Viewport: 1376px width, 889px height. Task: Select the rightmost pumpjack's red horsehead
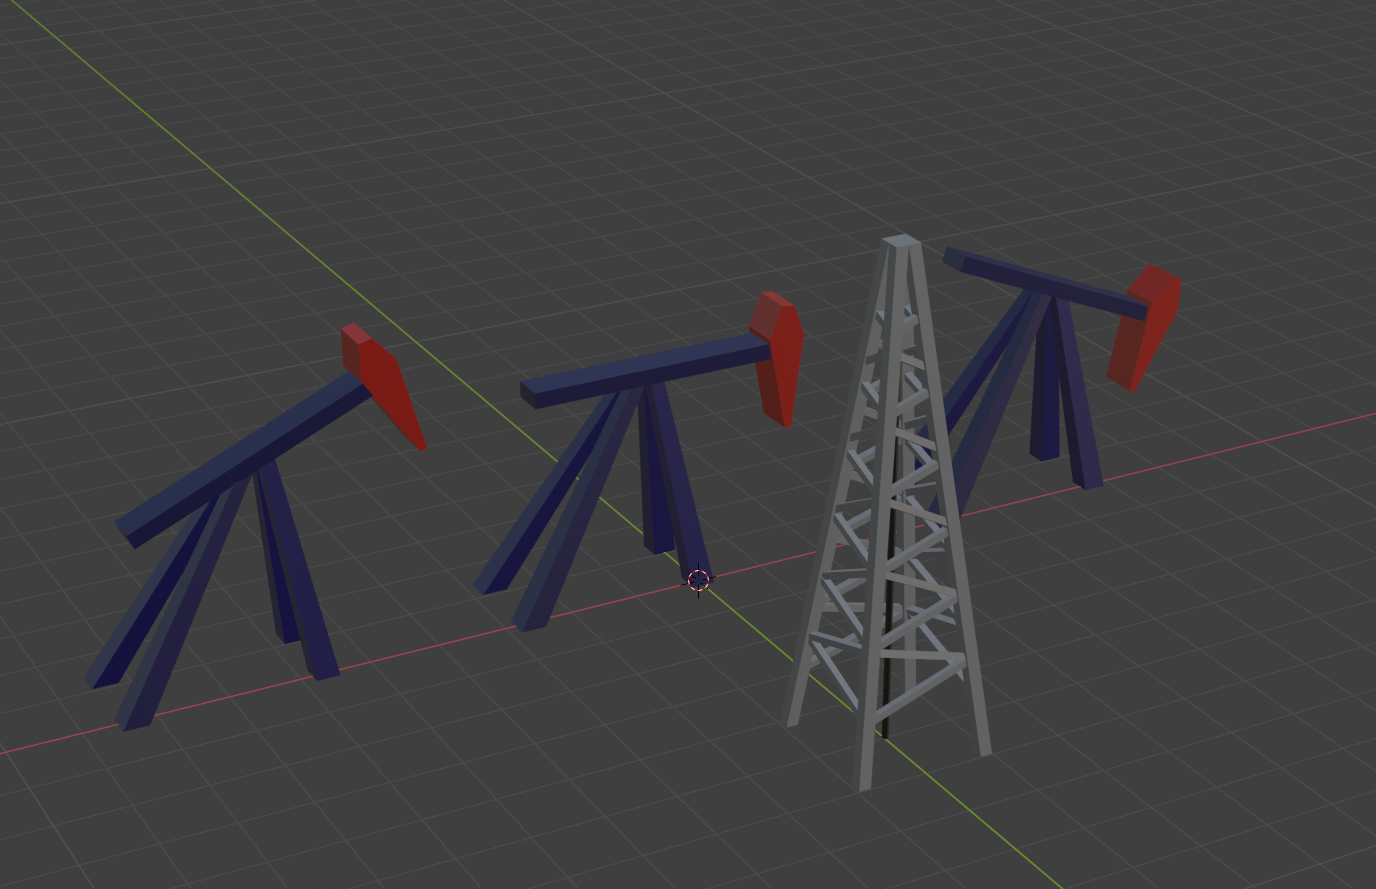[1145, 326]
